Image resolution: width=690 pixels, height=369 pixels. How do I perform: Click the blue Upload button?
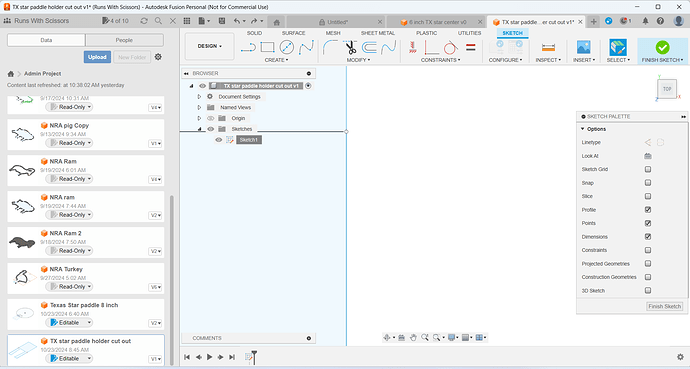pyautogui.click(x=97, y=57)
